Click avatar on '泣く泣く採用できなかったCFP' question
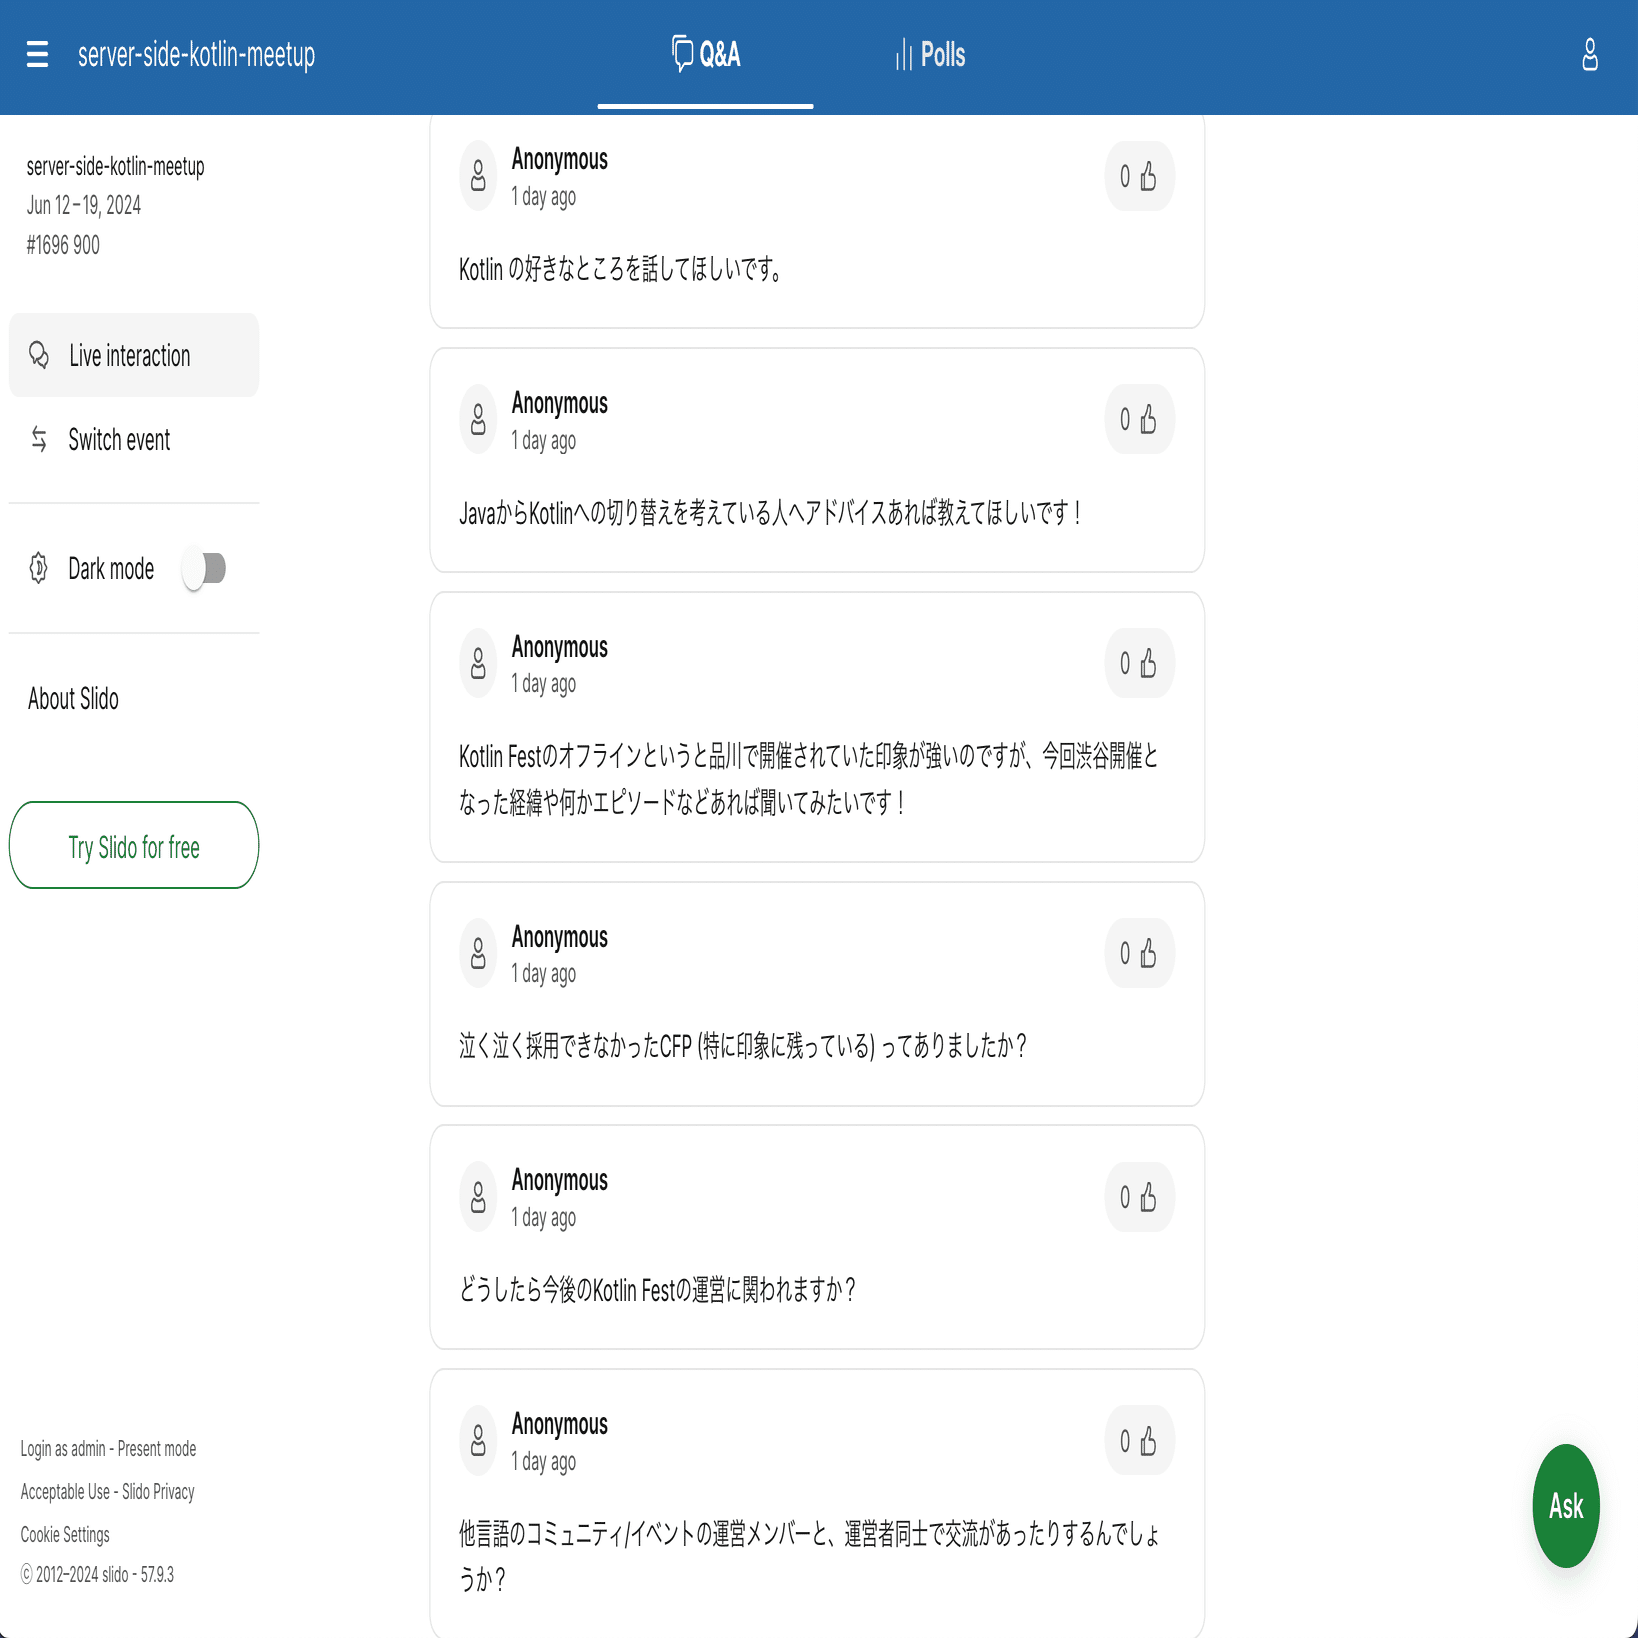Screen dimensions: 1638x1638 (478, 953)
